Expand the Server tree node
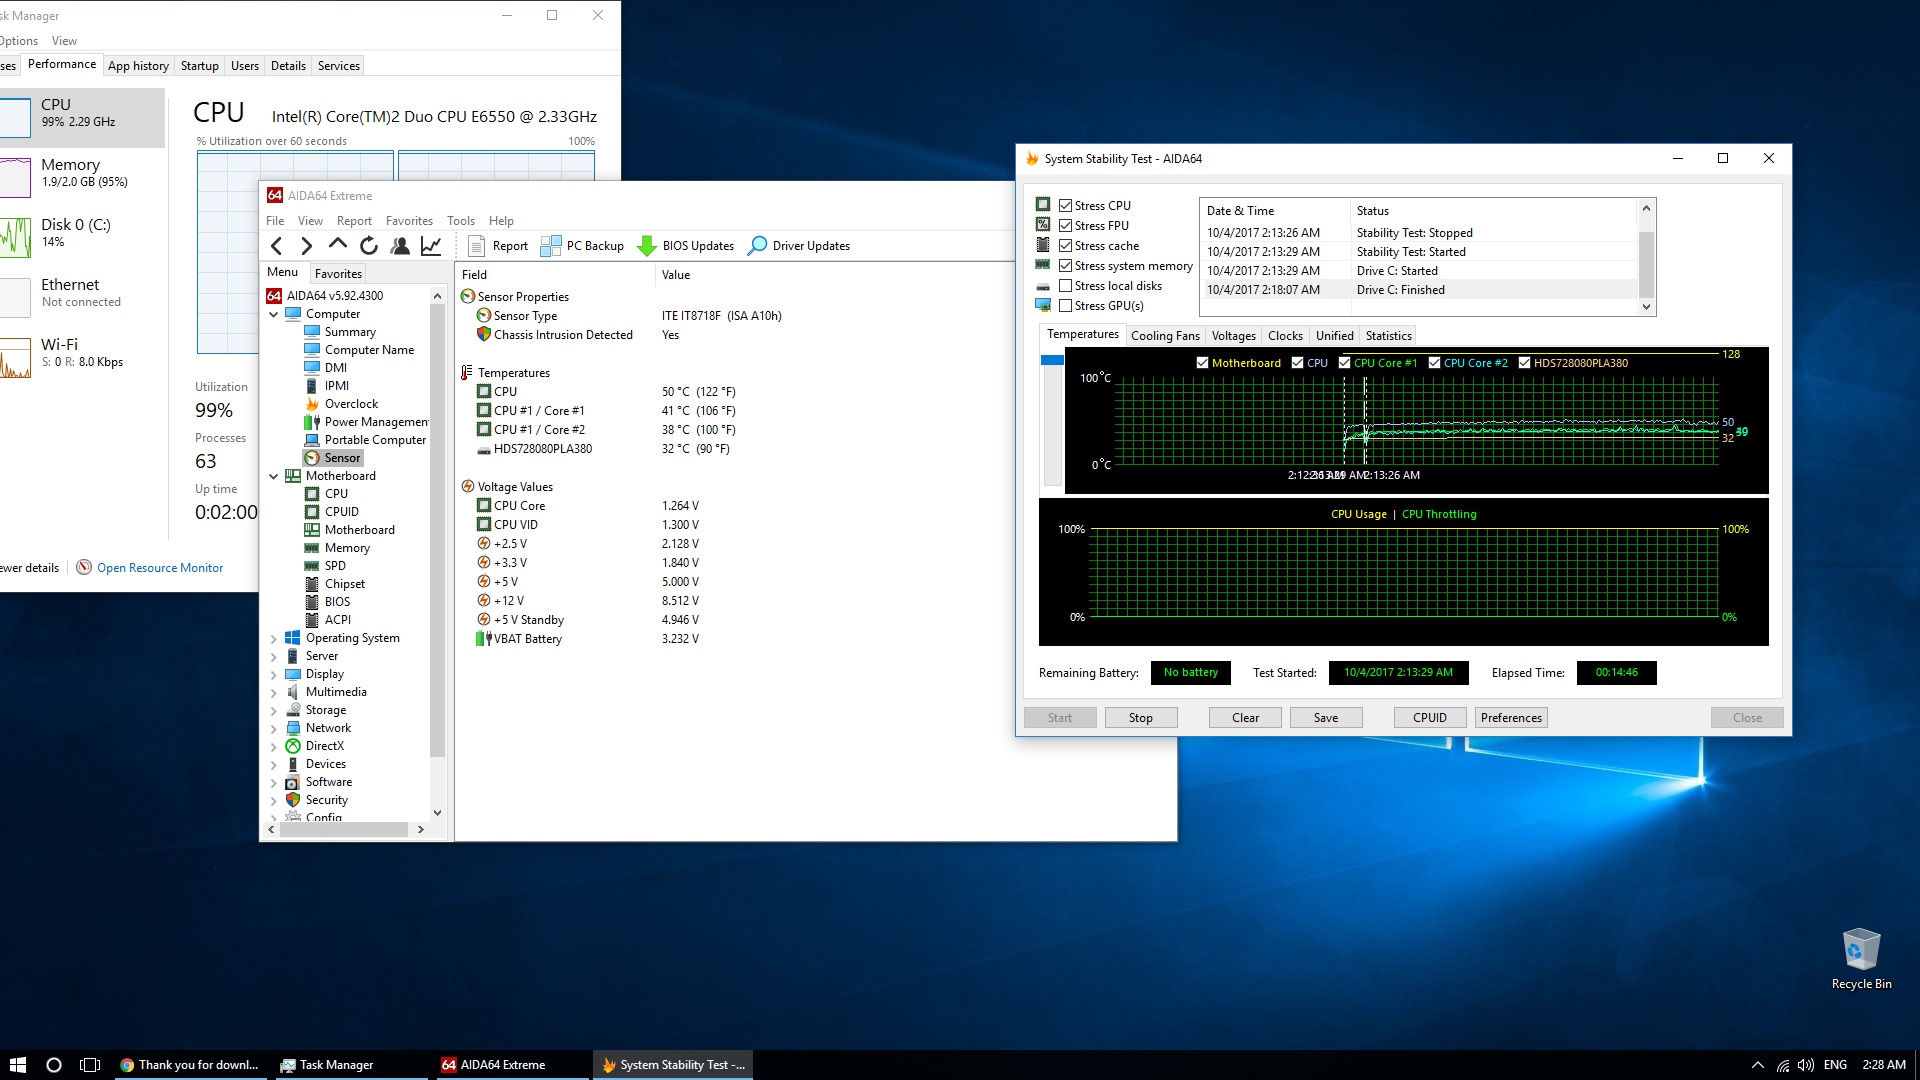 274,656
